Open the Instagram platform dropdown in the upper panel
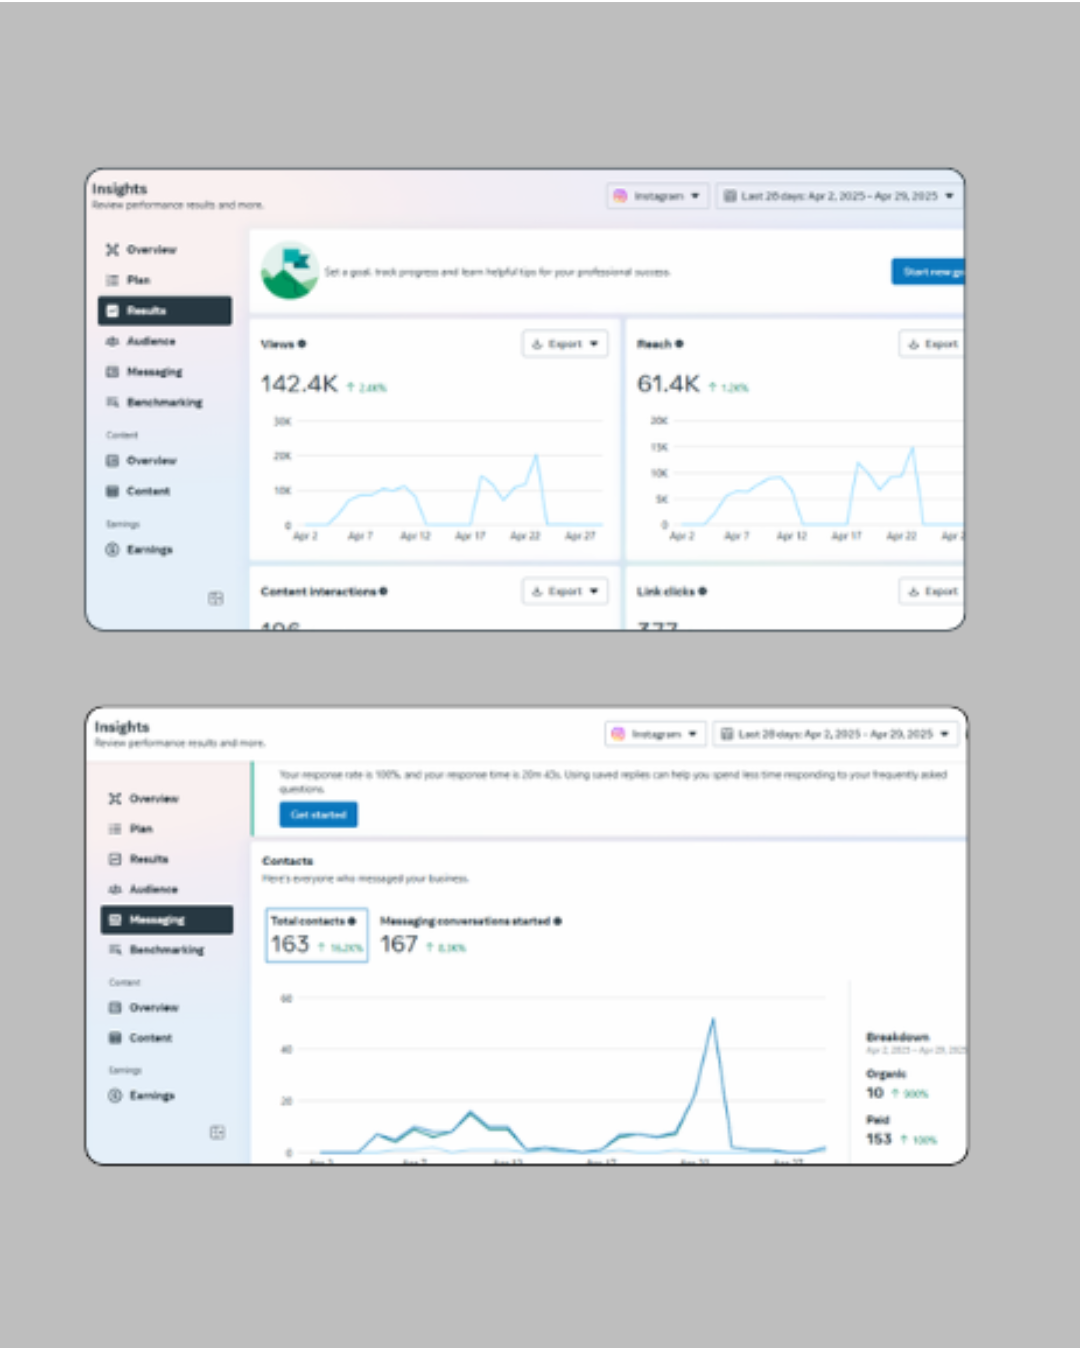1080x1350 pixels. point(657,196)
